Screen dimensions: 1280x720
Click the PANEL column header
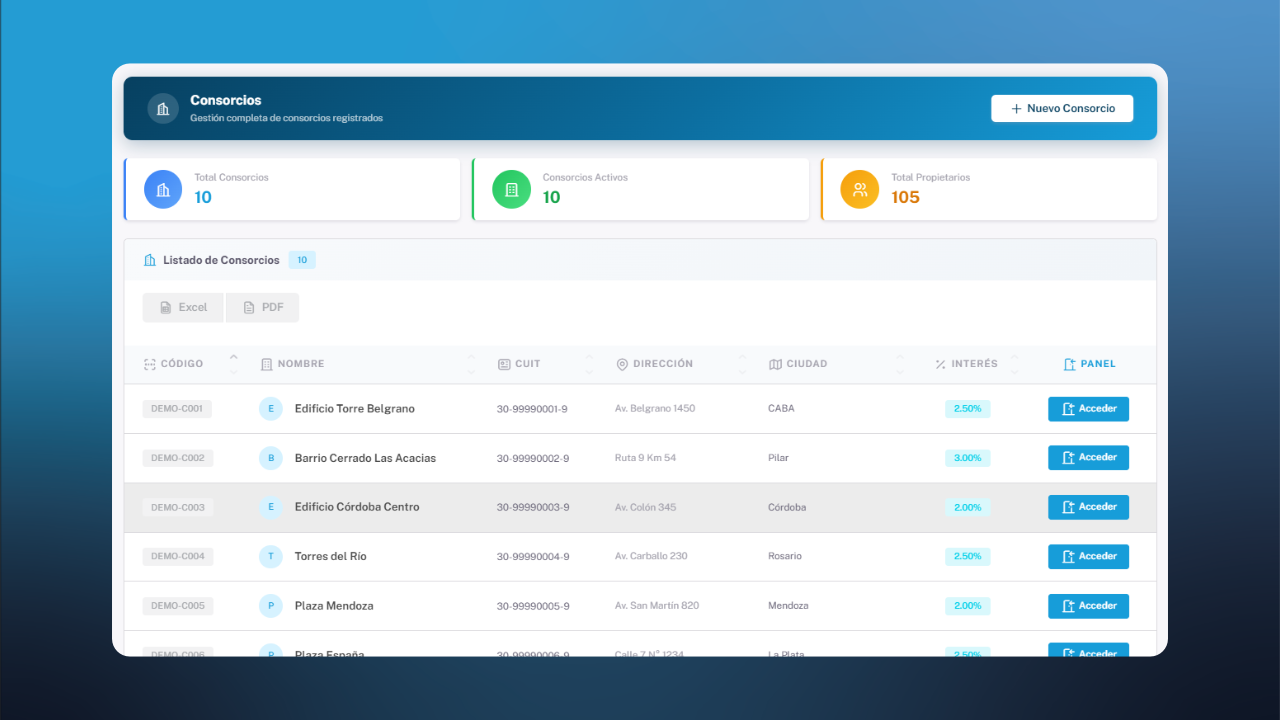[x=1089, y=364]
